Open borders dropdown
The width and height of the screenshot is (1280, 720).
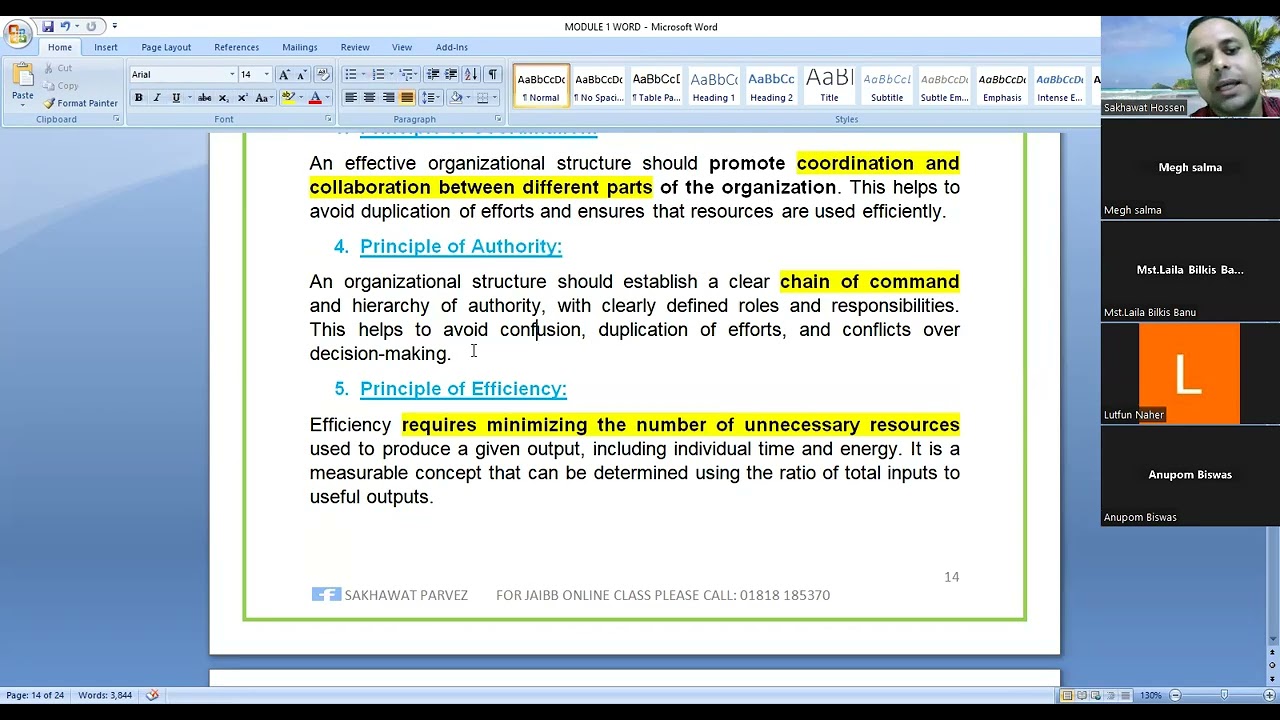click(x=496, y=98)
